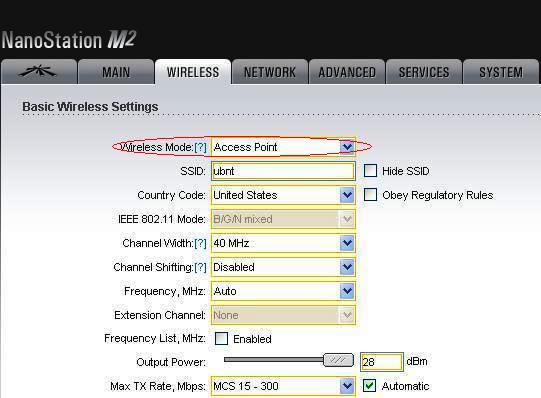Switch to the MAIN tab

[116, 72]
